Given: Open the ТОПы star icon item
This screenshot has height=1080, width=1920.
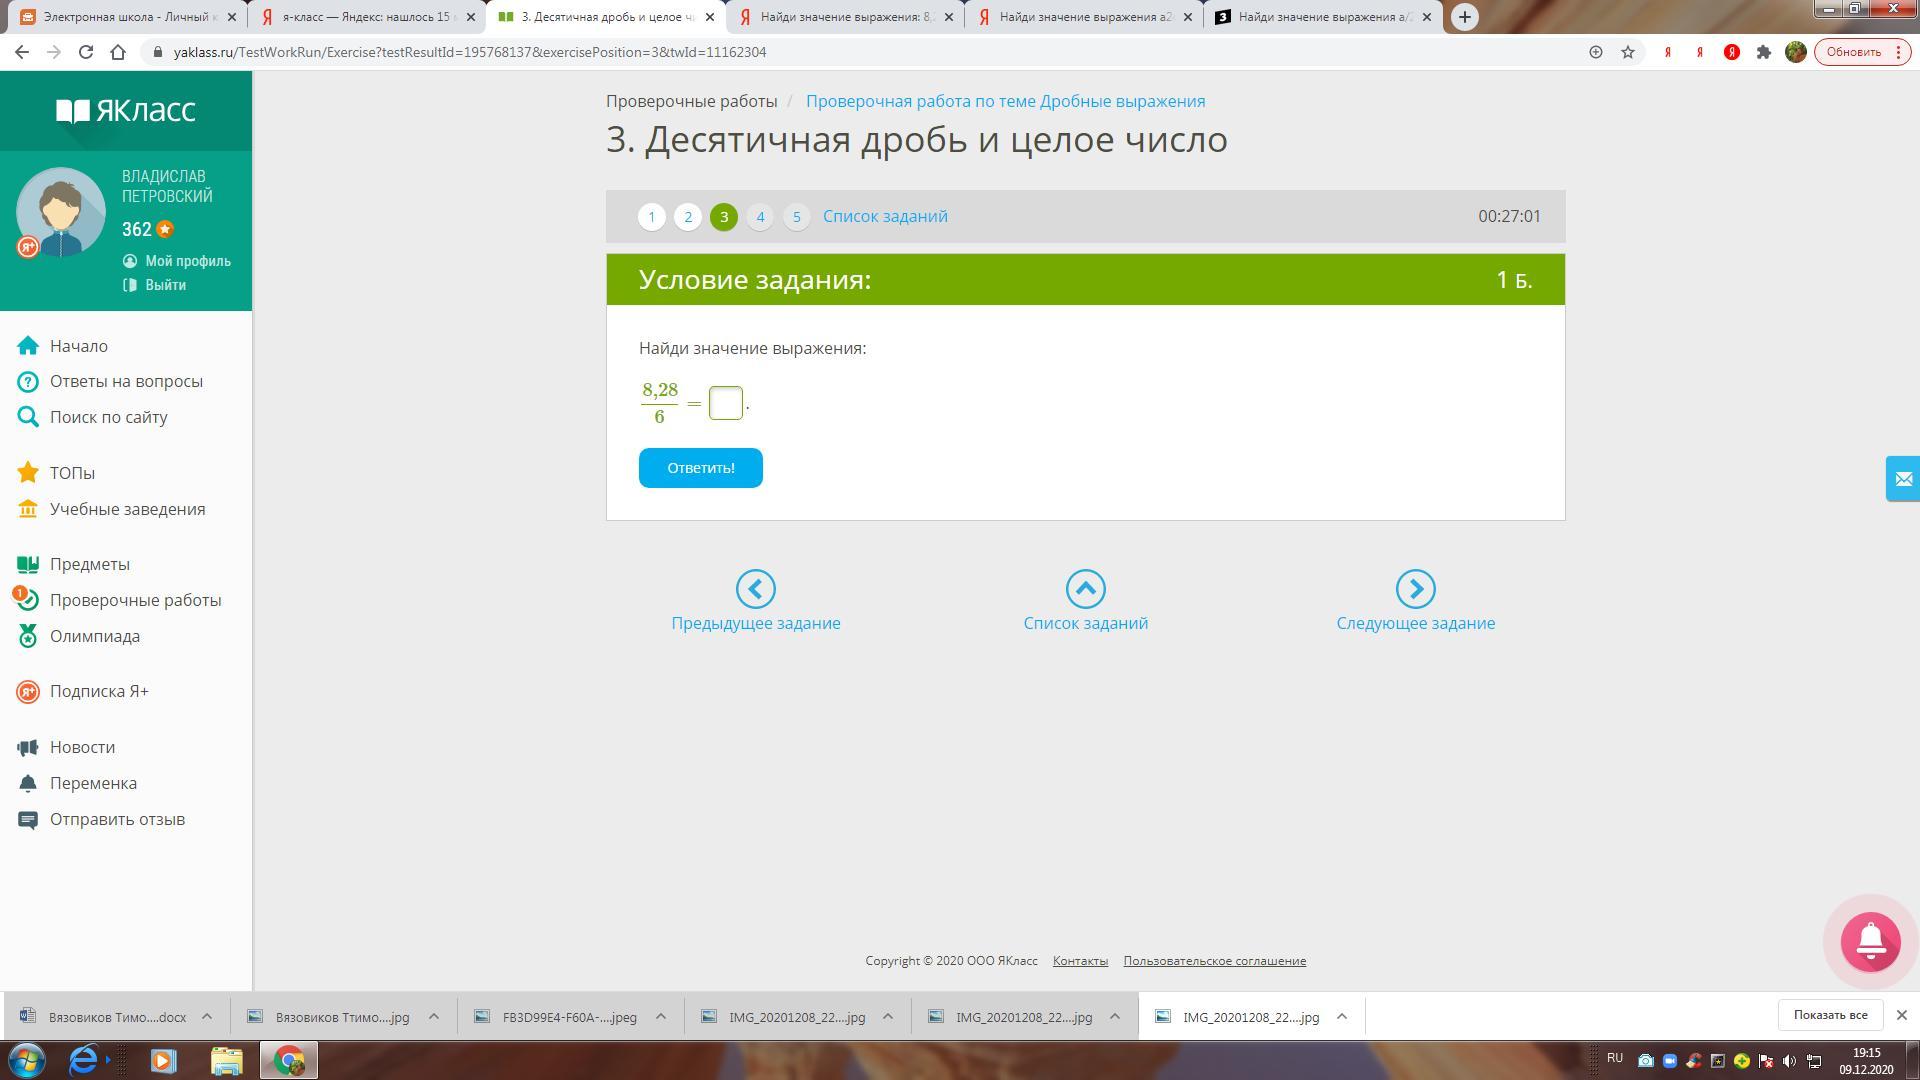Looking at the screenshot, I should click(x=28, y=473).
